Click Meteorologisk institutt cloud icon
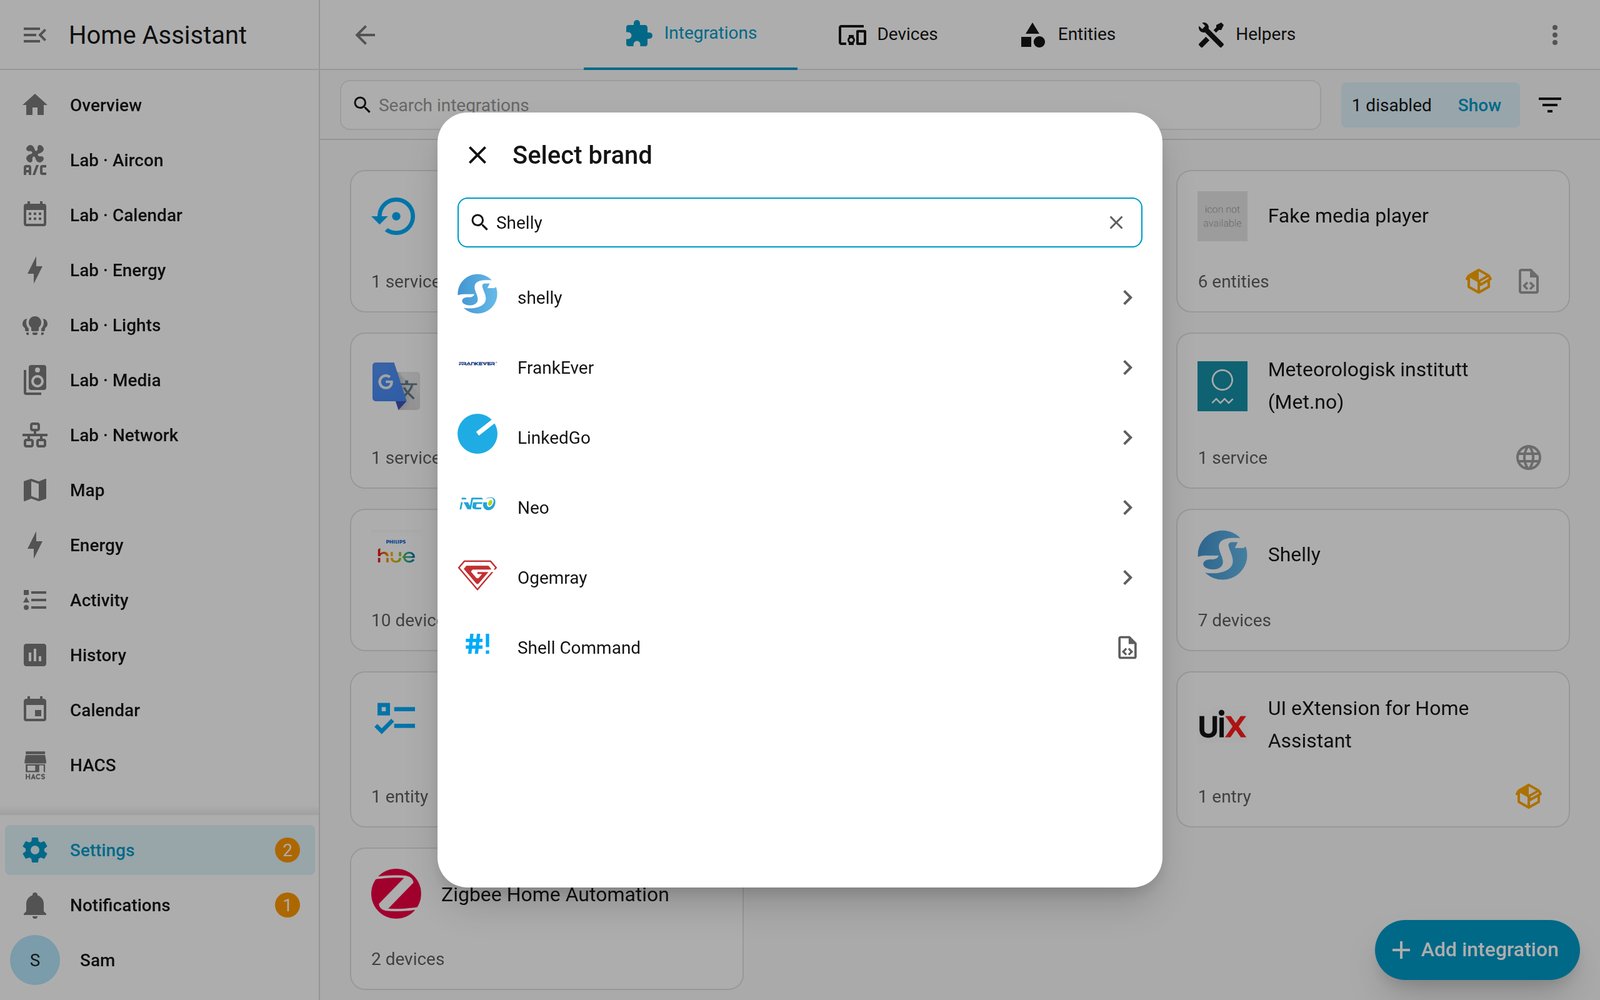Viewport: 1600px width, 1000px height. tap(1528, 457)
